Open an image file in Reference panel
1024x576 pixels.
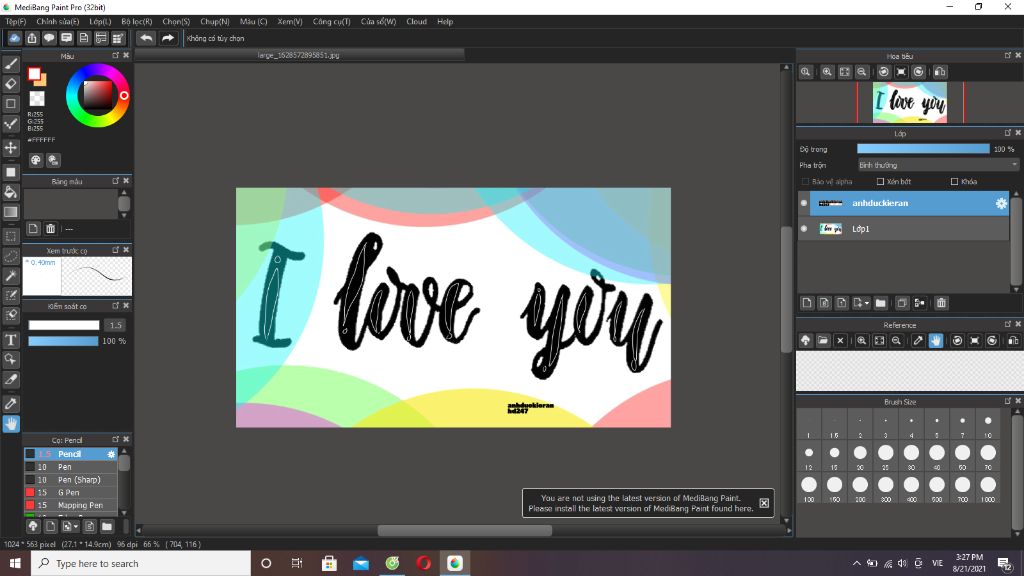click(823, 340)
